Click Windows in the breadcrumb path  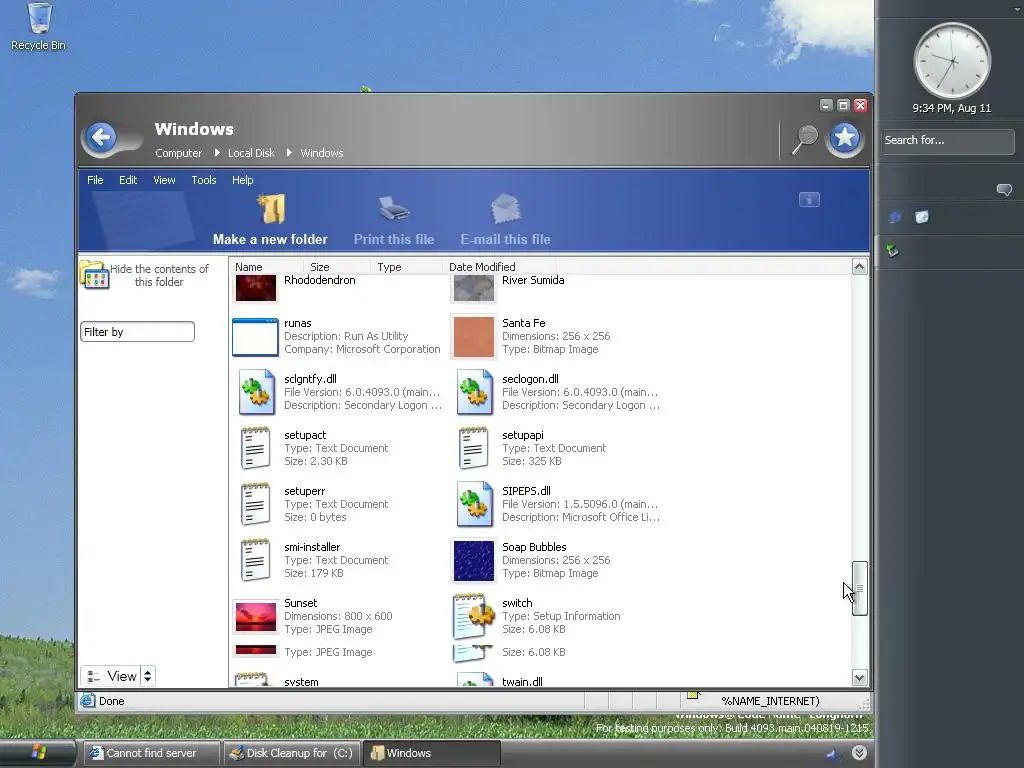click(x=322, y=153)
